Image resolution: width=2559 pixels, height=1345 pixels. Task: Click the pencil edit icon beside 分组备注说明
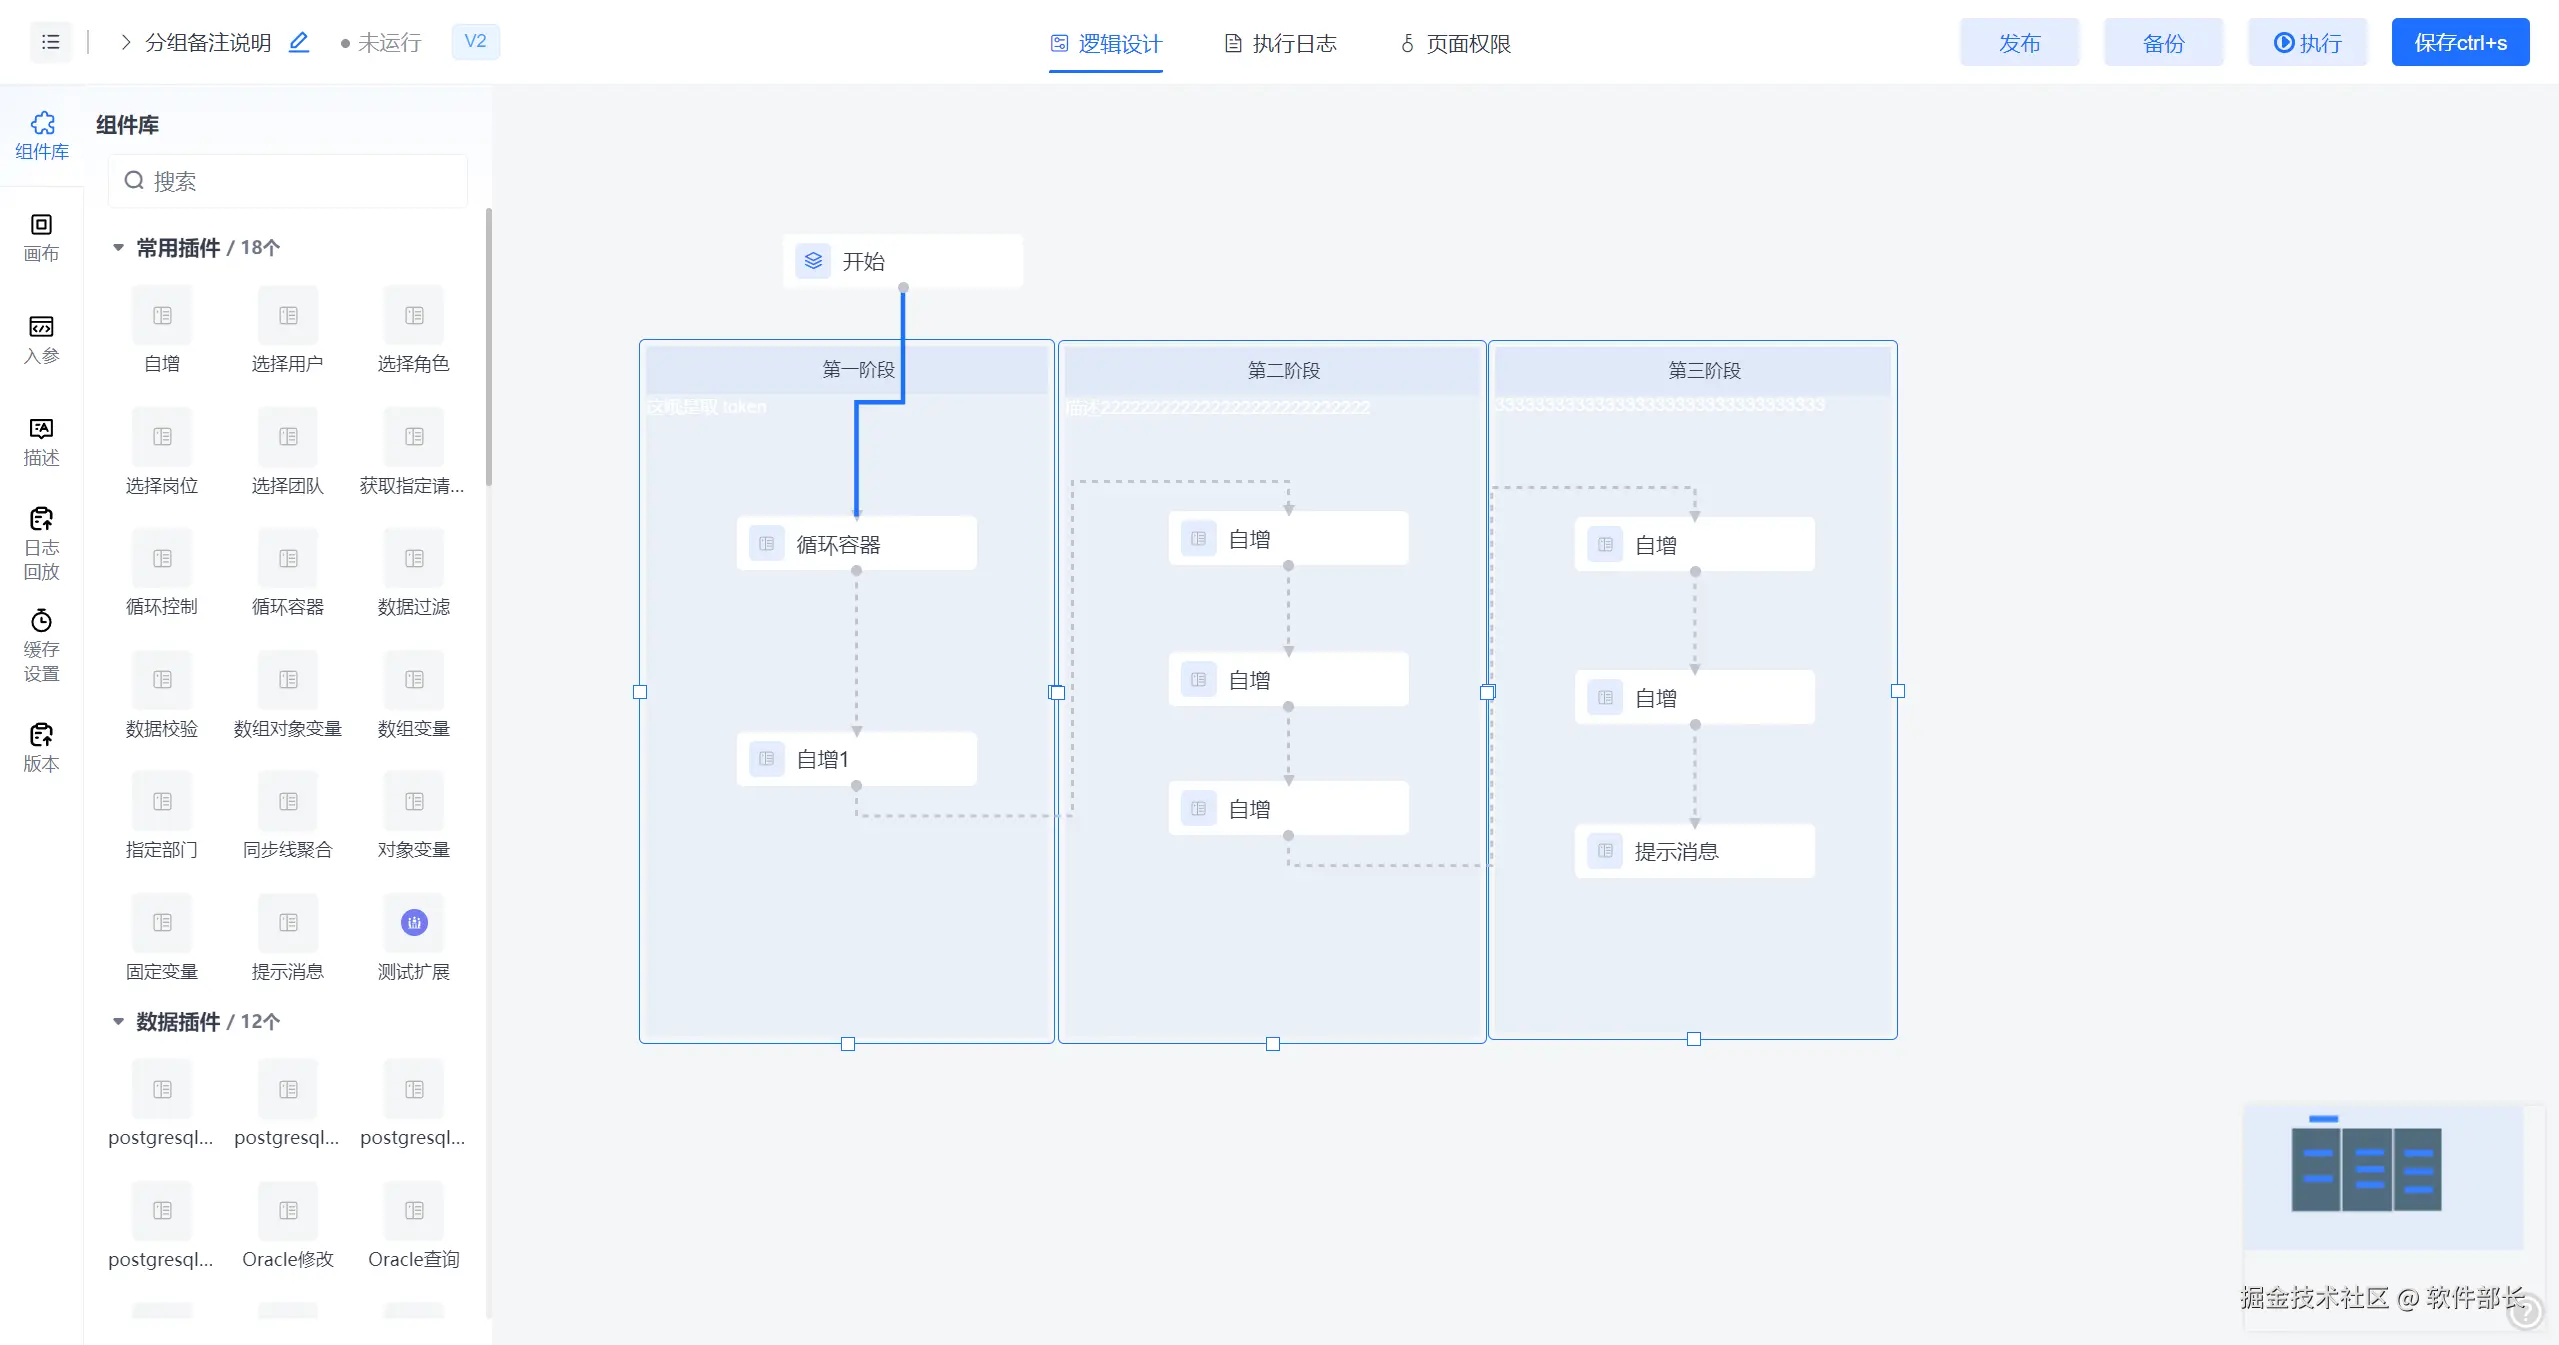(299, 42)
